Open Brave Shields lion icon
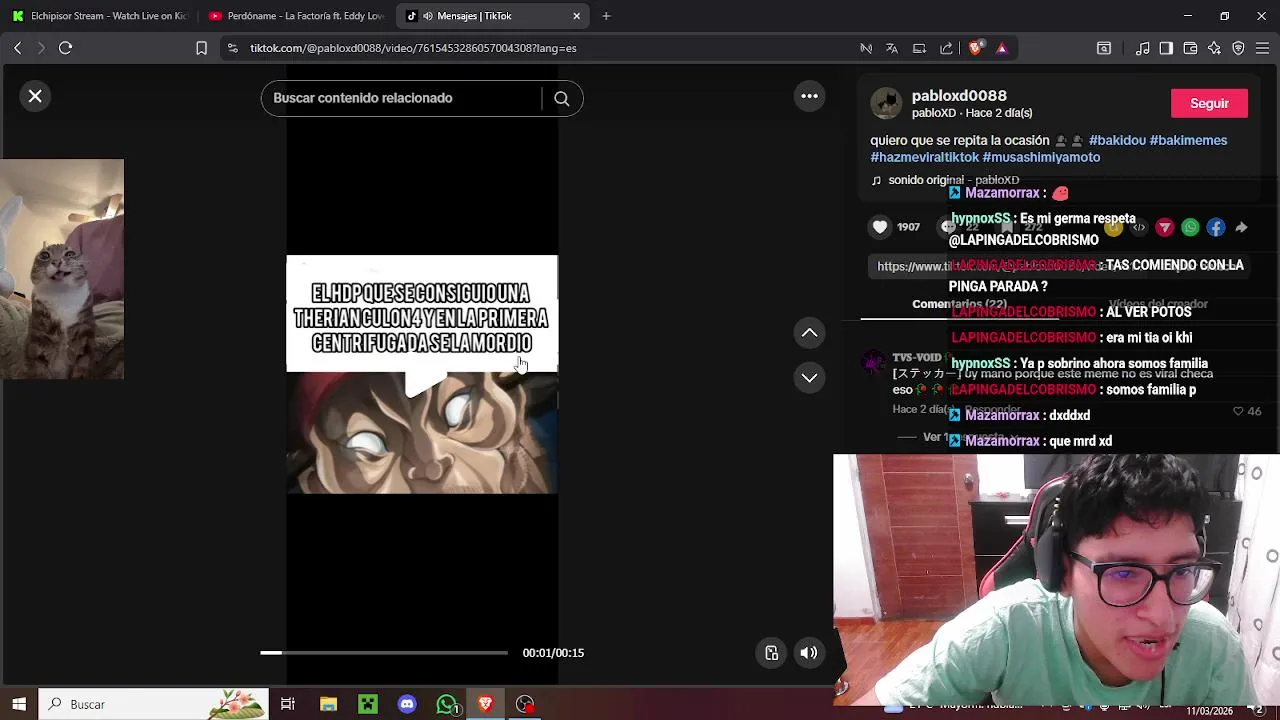This screenshot has height=720, width=1280. tap(975, 48)
